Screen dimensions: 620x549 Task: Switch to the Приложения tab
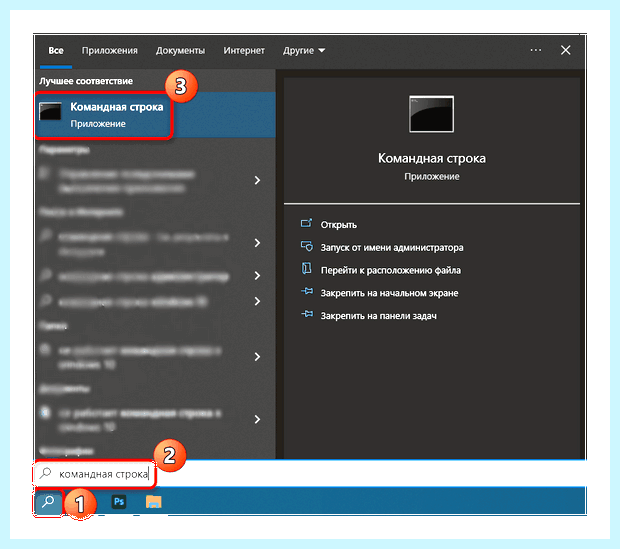110,51
